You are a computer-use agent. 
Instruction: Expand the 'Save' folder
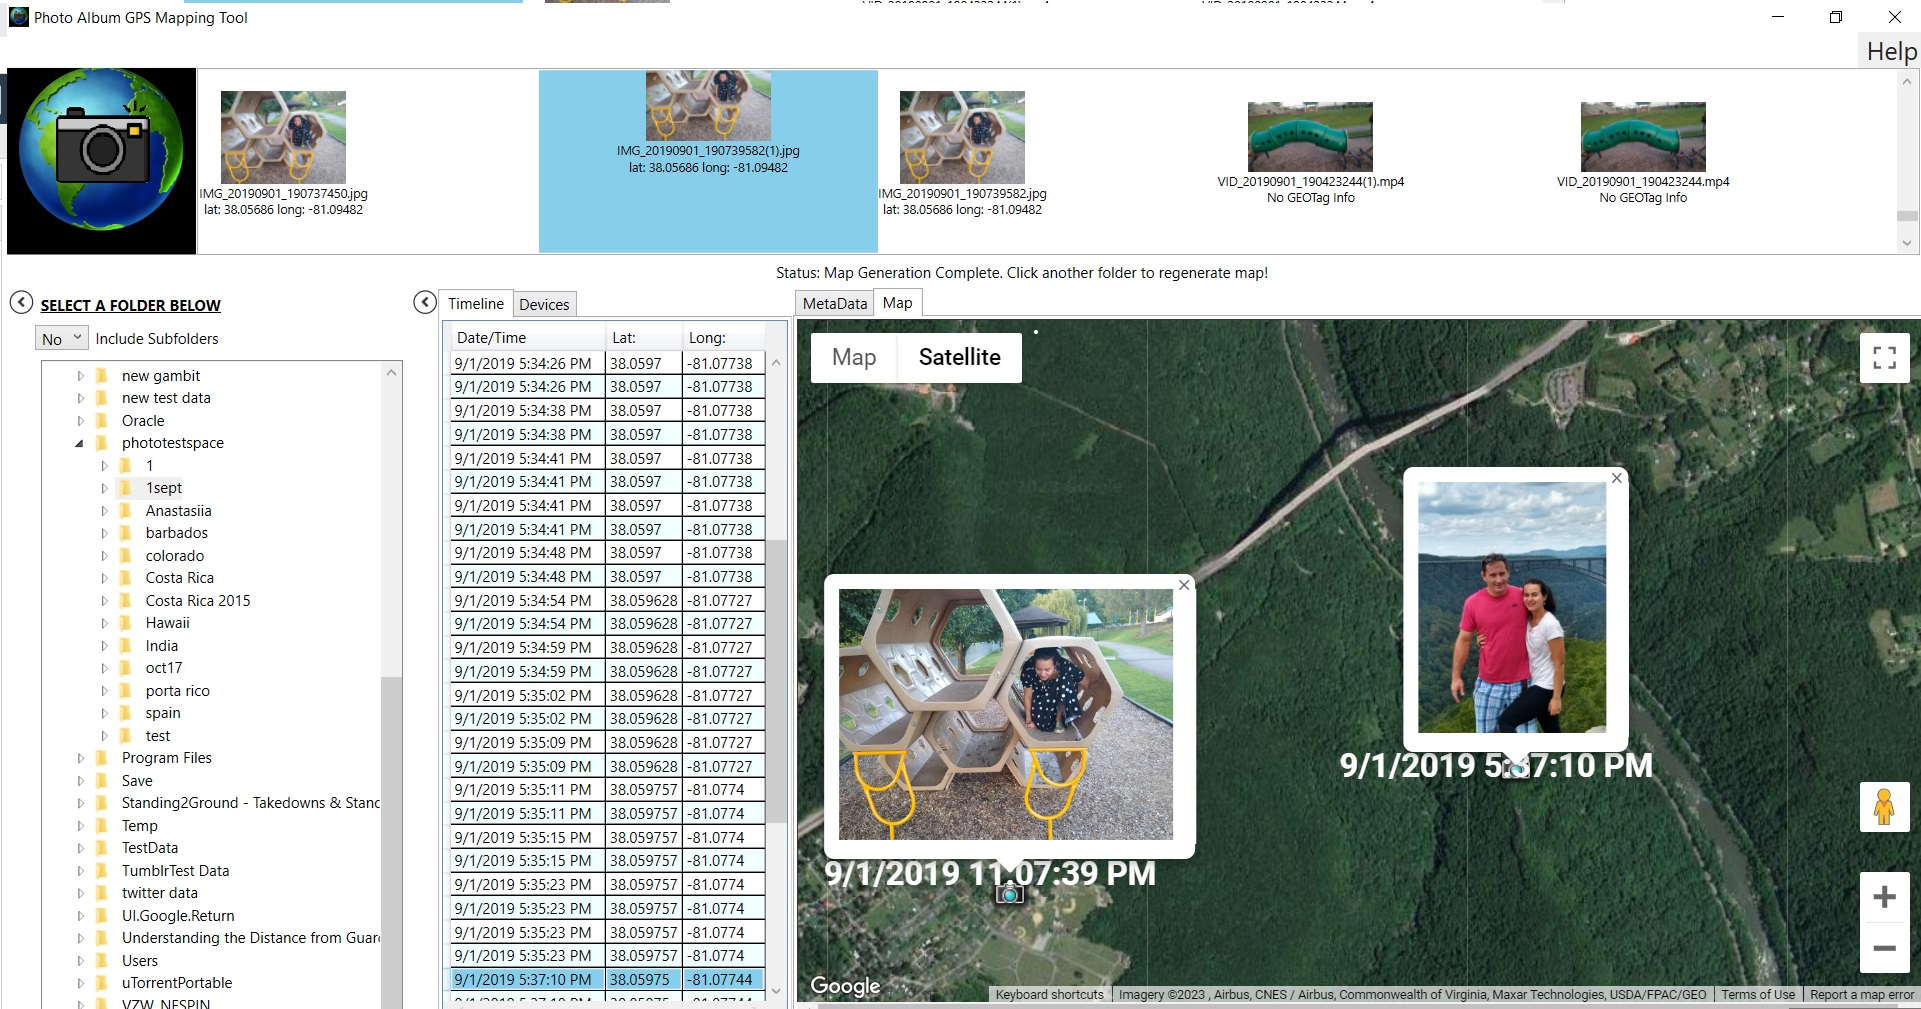(80, 781)
